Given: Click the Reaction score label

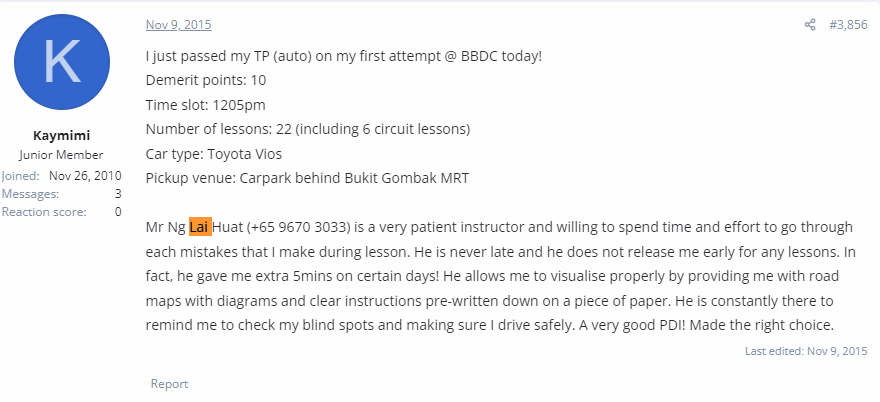Looking at the screenshot, I should 44,212.
